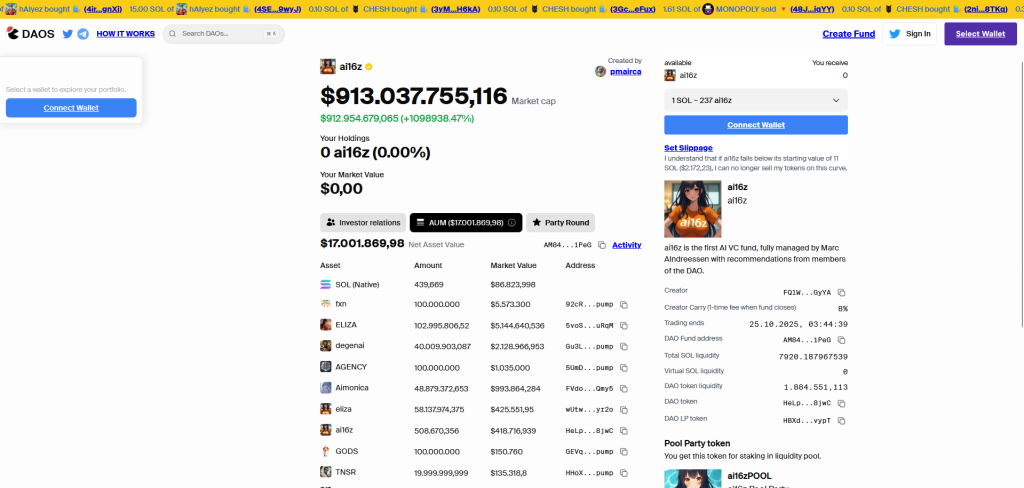This screenshot has height=488, width=1024.
Task: Open the (48J...iqYY) ticker transaction link
Action: pos(814,9)
